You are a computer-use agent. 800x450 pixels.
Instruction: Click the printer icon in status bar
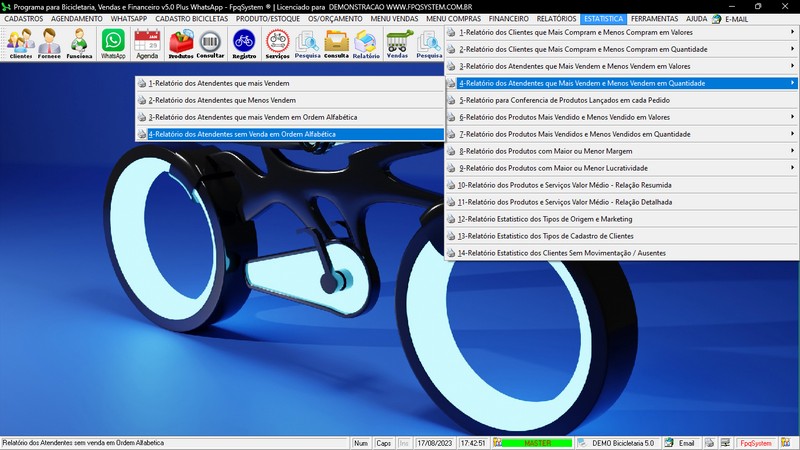coord(709,443)
